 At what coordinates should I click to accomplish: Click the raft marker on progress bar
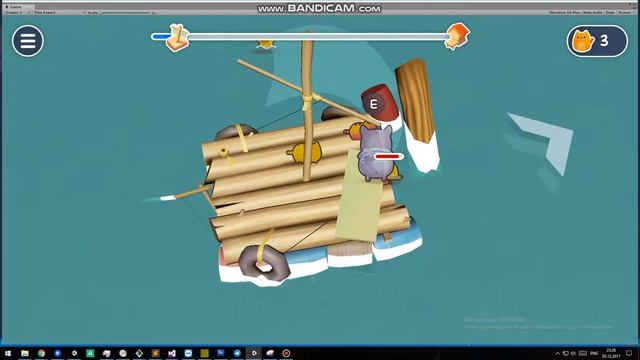(x=178, y=38)
